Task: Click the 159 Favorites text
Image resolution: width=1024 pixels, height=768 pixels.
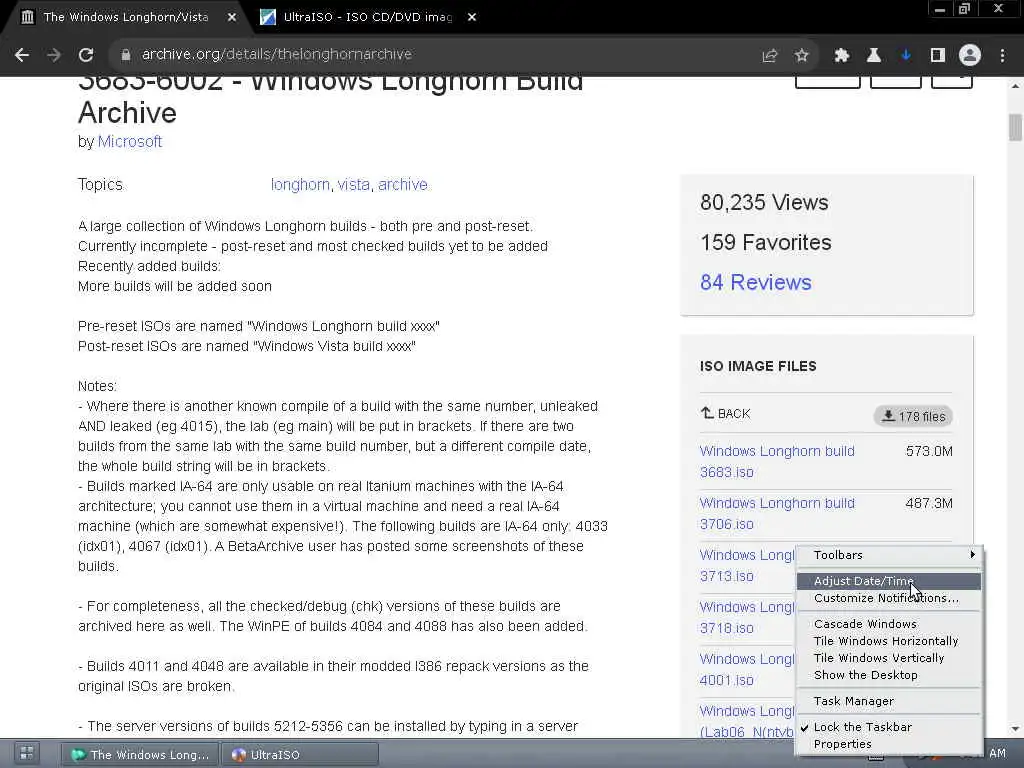Action: [x=765, y=242]
